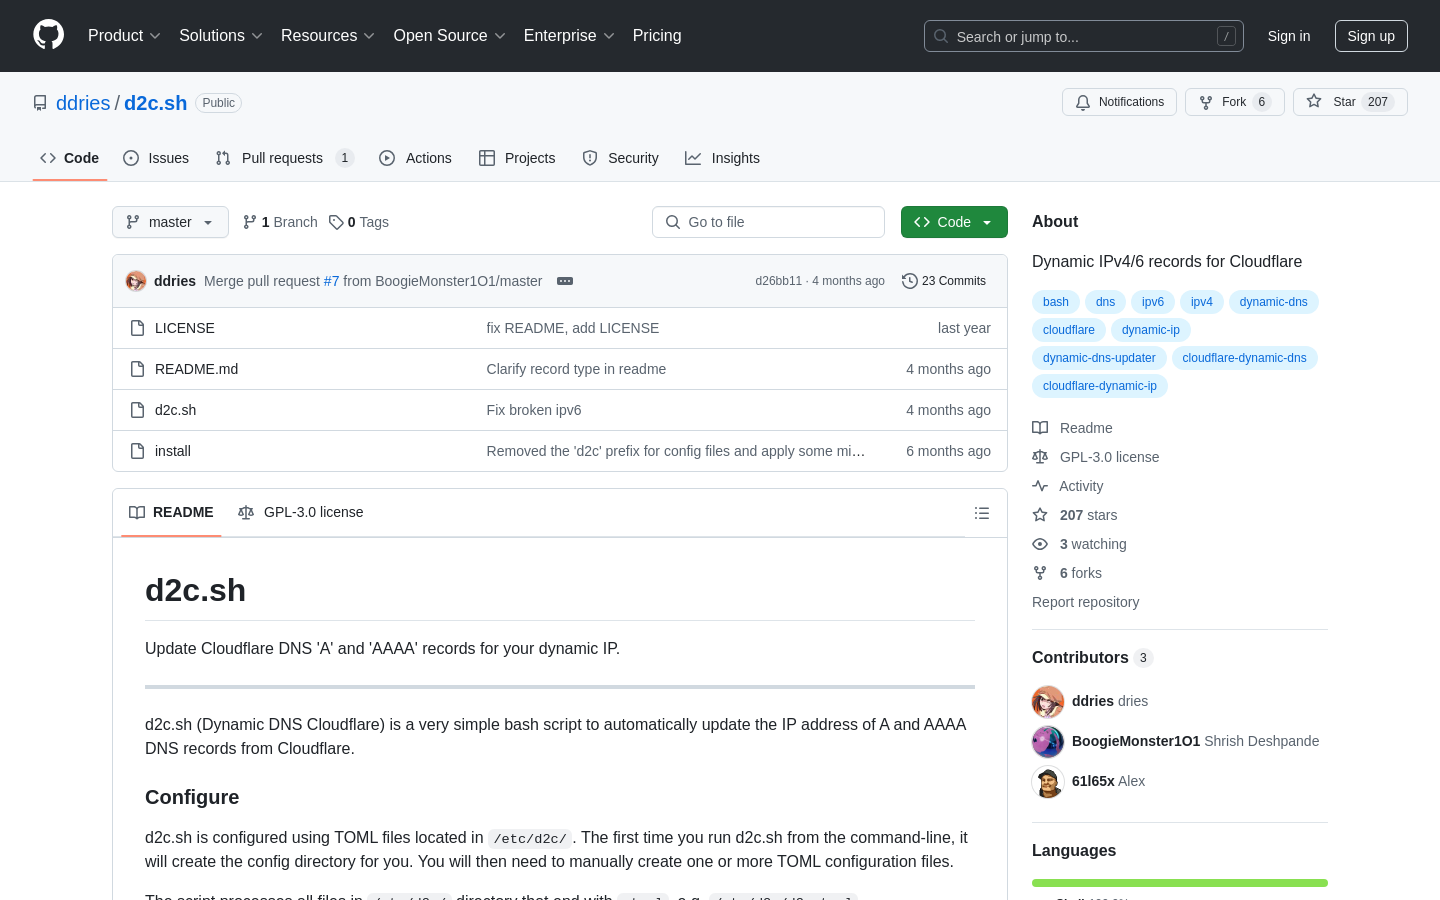Click ddries avatar in the latest commit row
Image resolution: width=1440 pixels, height=900 pixels.
tap(136, 281)
